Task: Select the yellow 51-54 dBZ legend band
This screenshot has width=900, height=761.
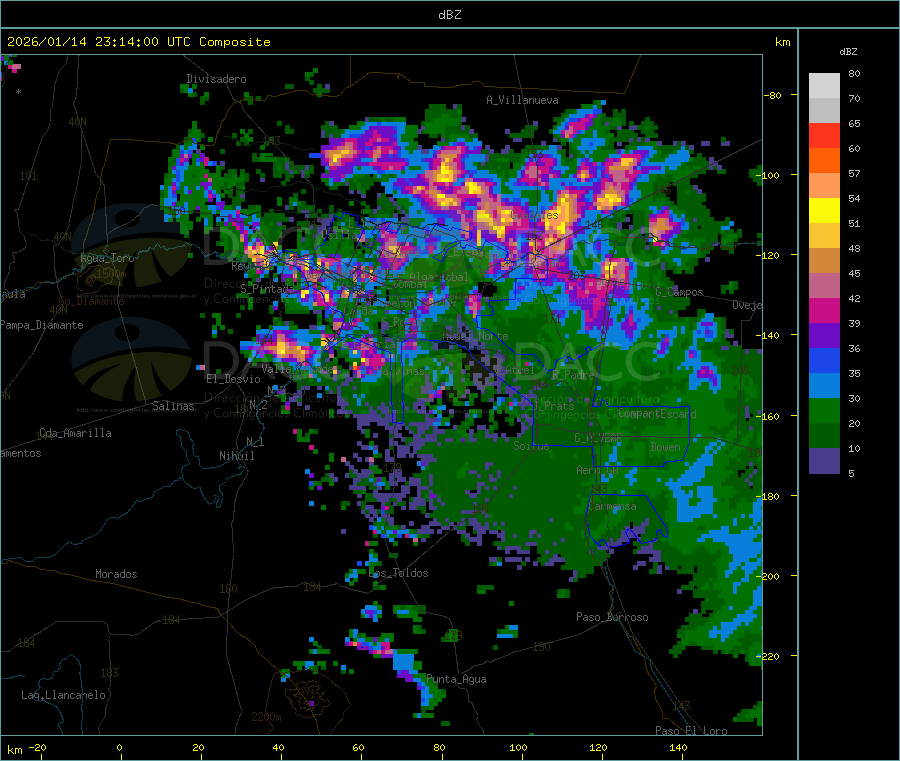Action: tap(824, 211)
